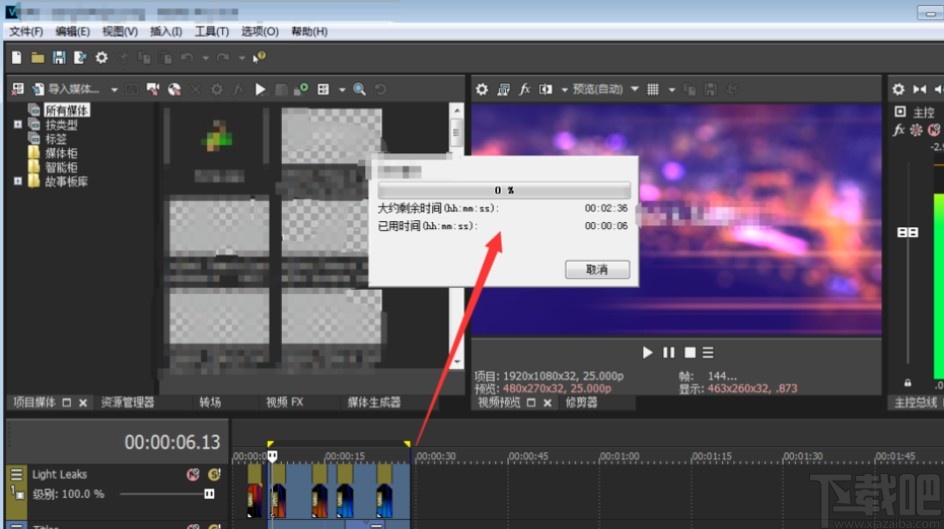
Task: Open the 编辑(E) menu
Action: (73, 31)
